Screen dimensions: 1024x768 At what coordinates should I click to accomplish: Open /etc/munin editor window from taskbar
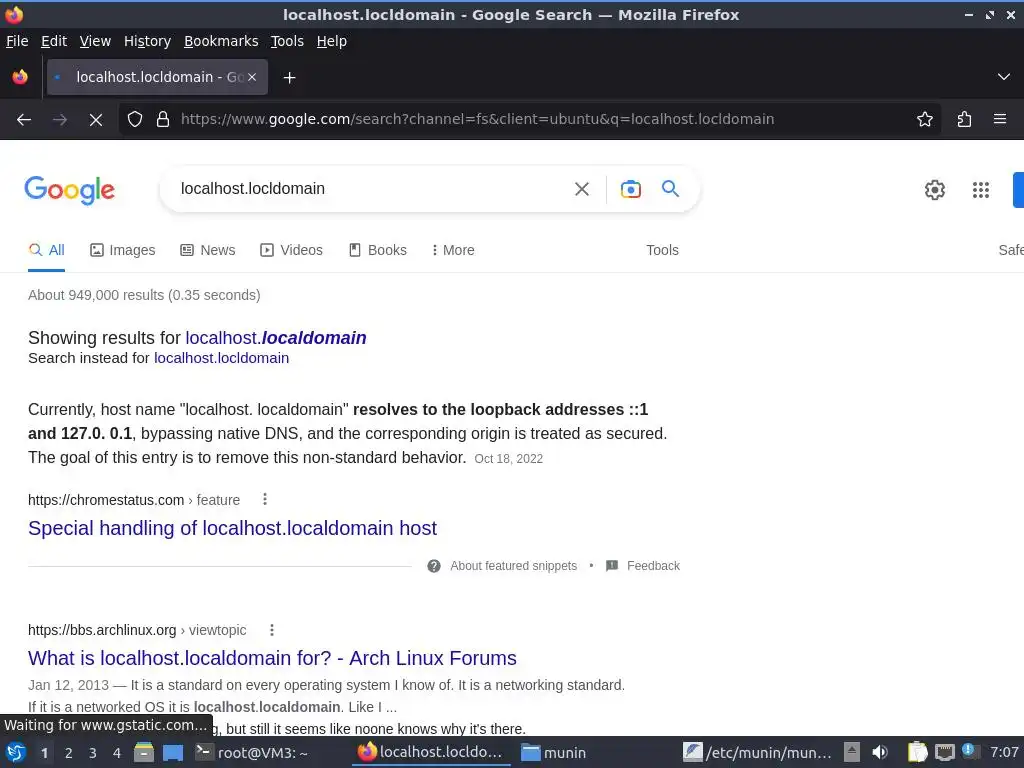pos(758,753)
